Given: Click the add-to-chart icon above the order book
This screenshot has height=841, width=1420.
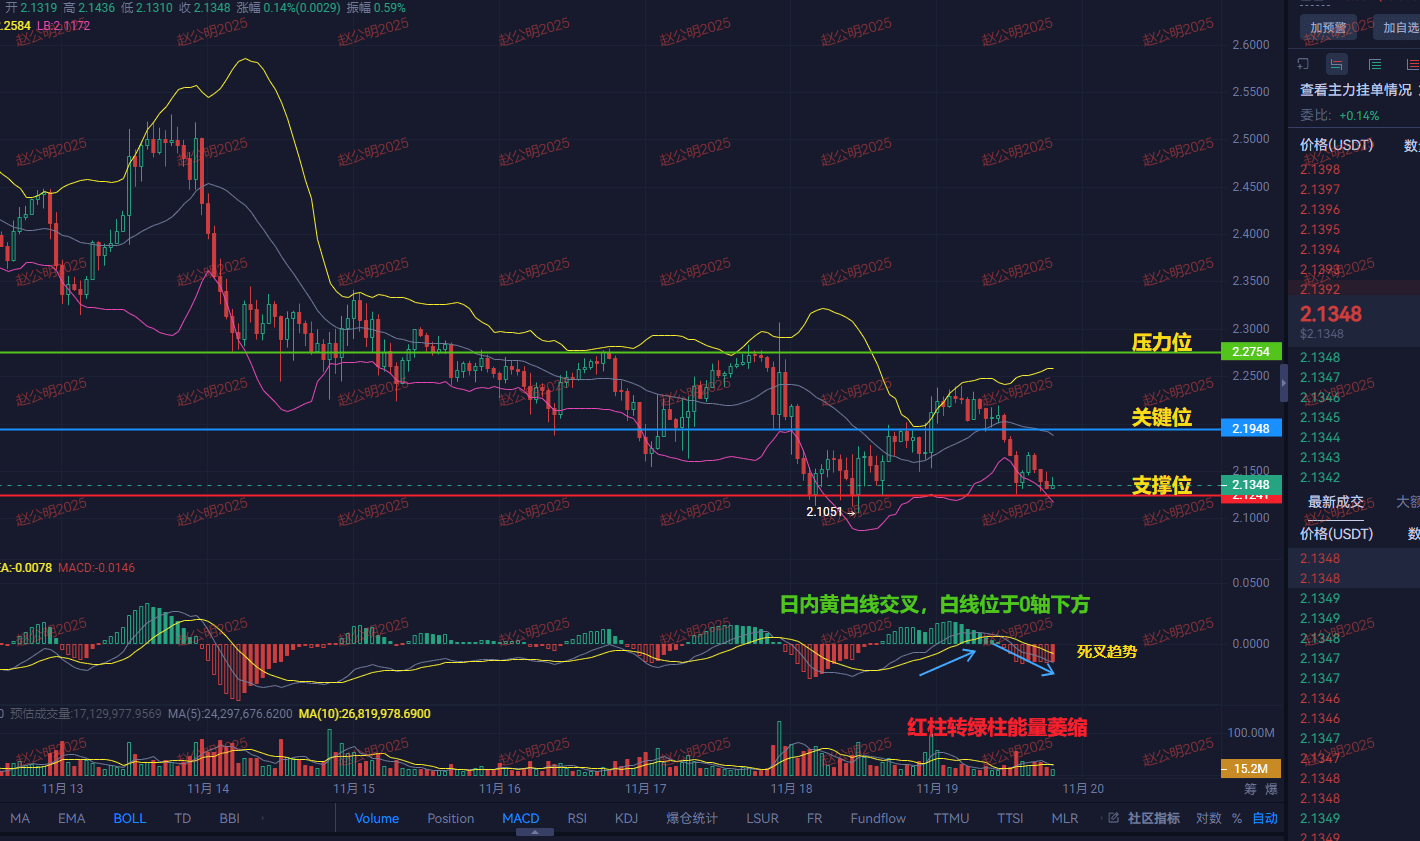Looking at the screenshot, I should [x=1303, y=63].
